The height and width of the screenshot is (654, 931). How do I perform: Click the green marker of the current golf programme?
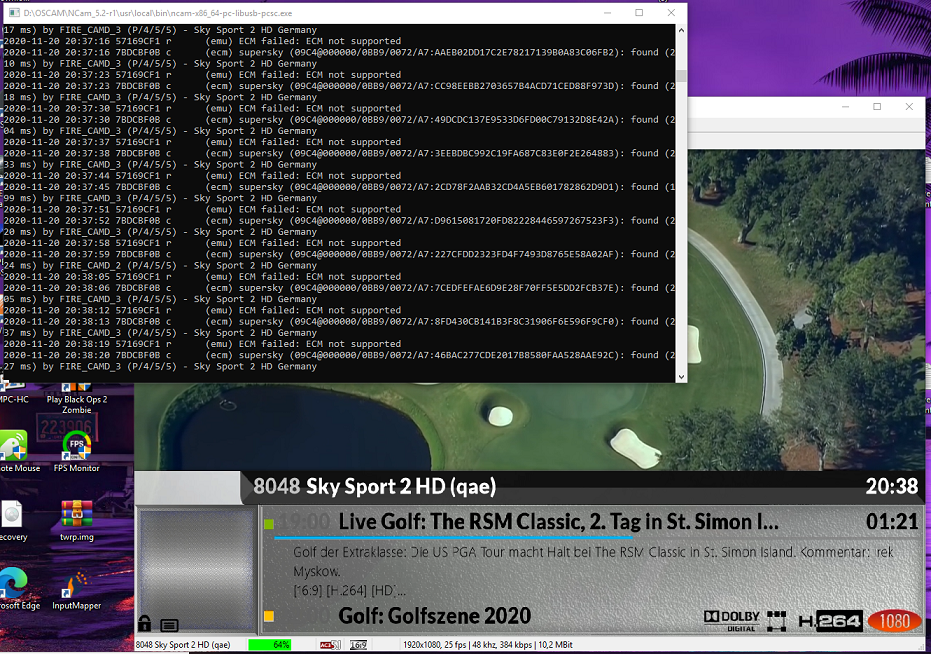click(269, 524)
